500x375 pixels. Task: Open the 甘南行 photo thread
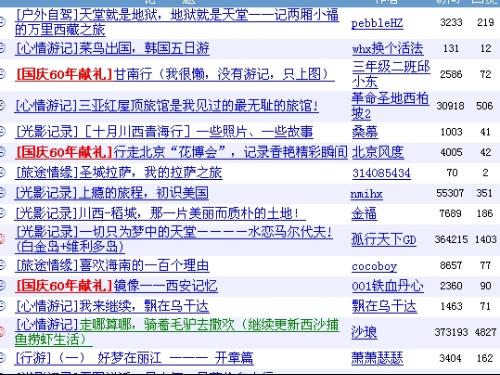(x=175, y=74)
